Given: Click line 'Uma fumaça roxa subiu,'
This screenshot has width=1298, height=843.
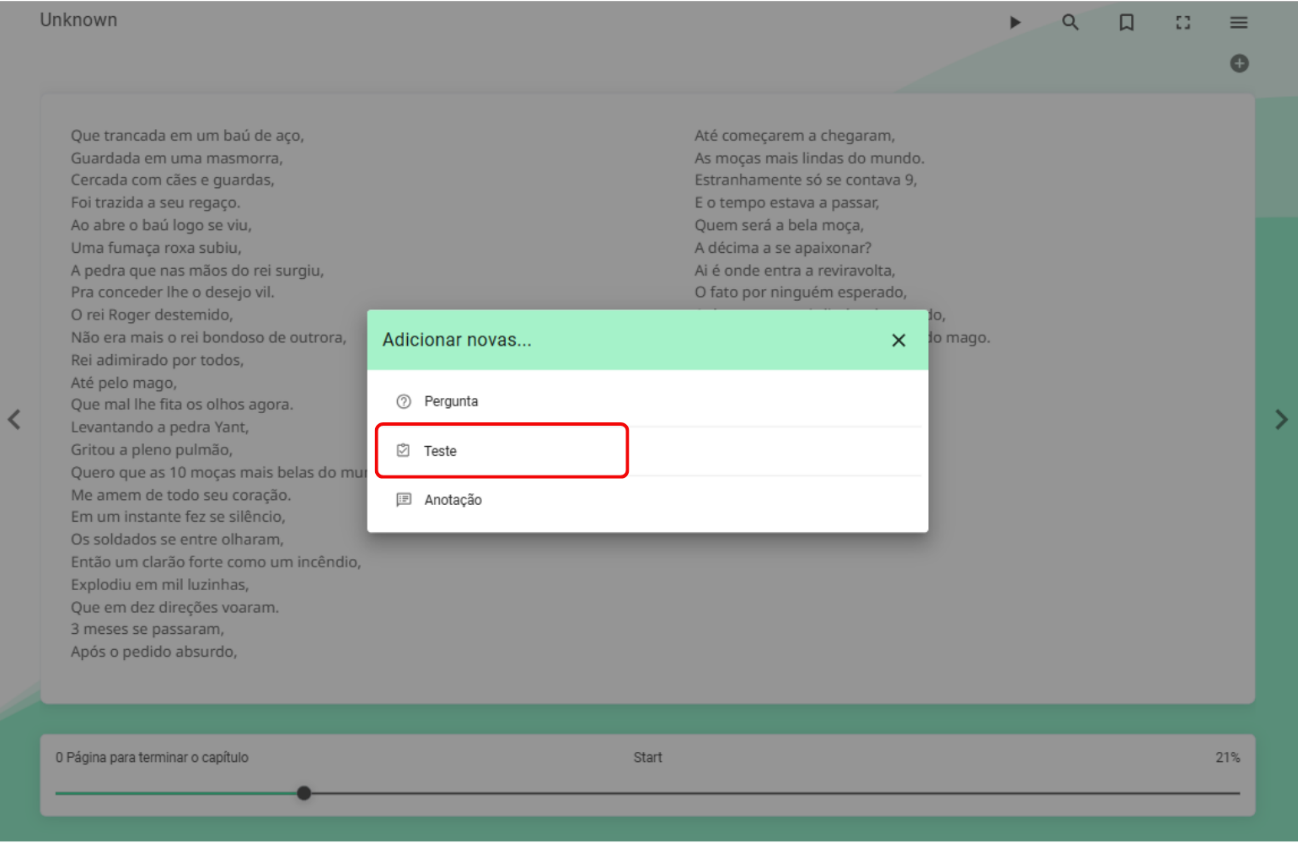Looking at the screenshot, I should pyautogui.click(x=156, y=248).
